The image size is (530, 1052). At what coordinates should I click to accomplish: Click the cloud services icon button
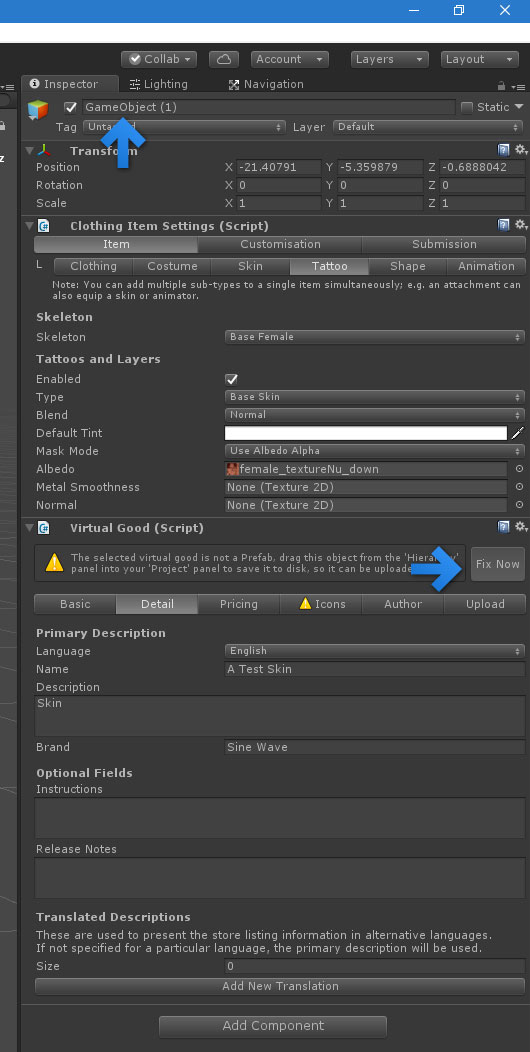click(x=223, y=59)
